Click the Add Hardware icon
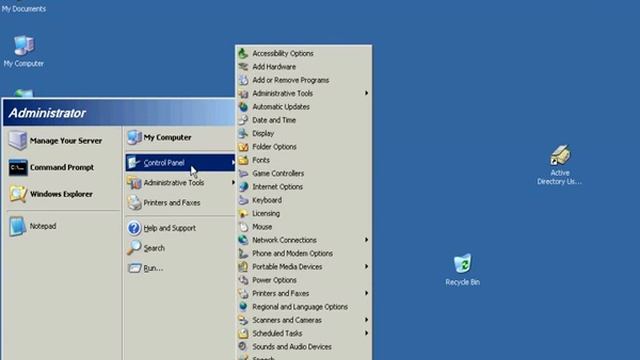The height and width of the screenshot is (360, 640). [243, 67]
